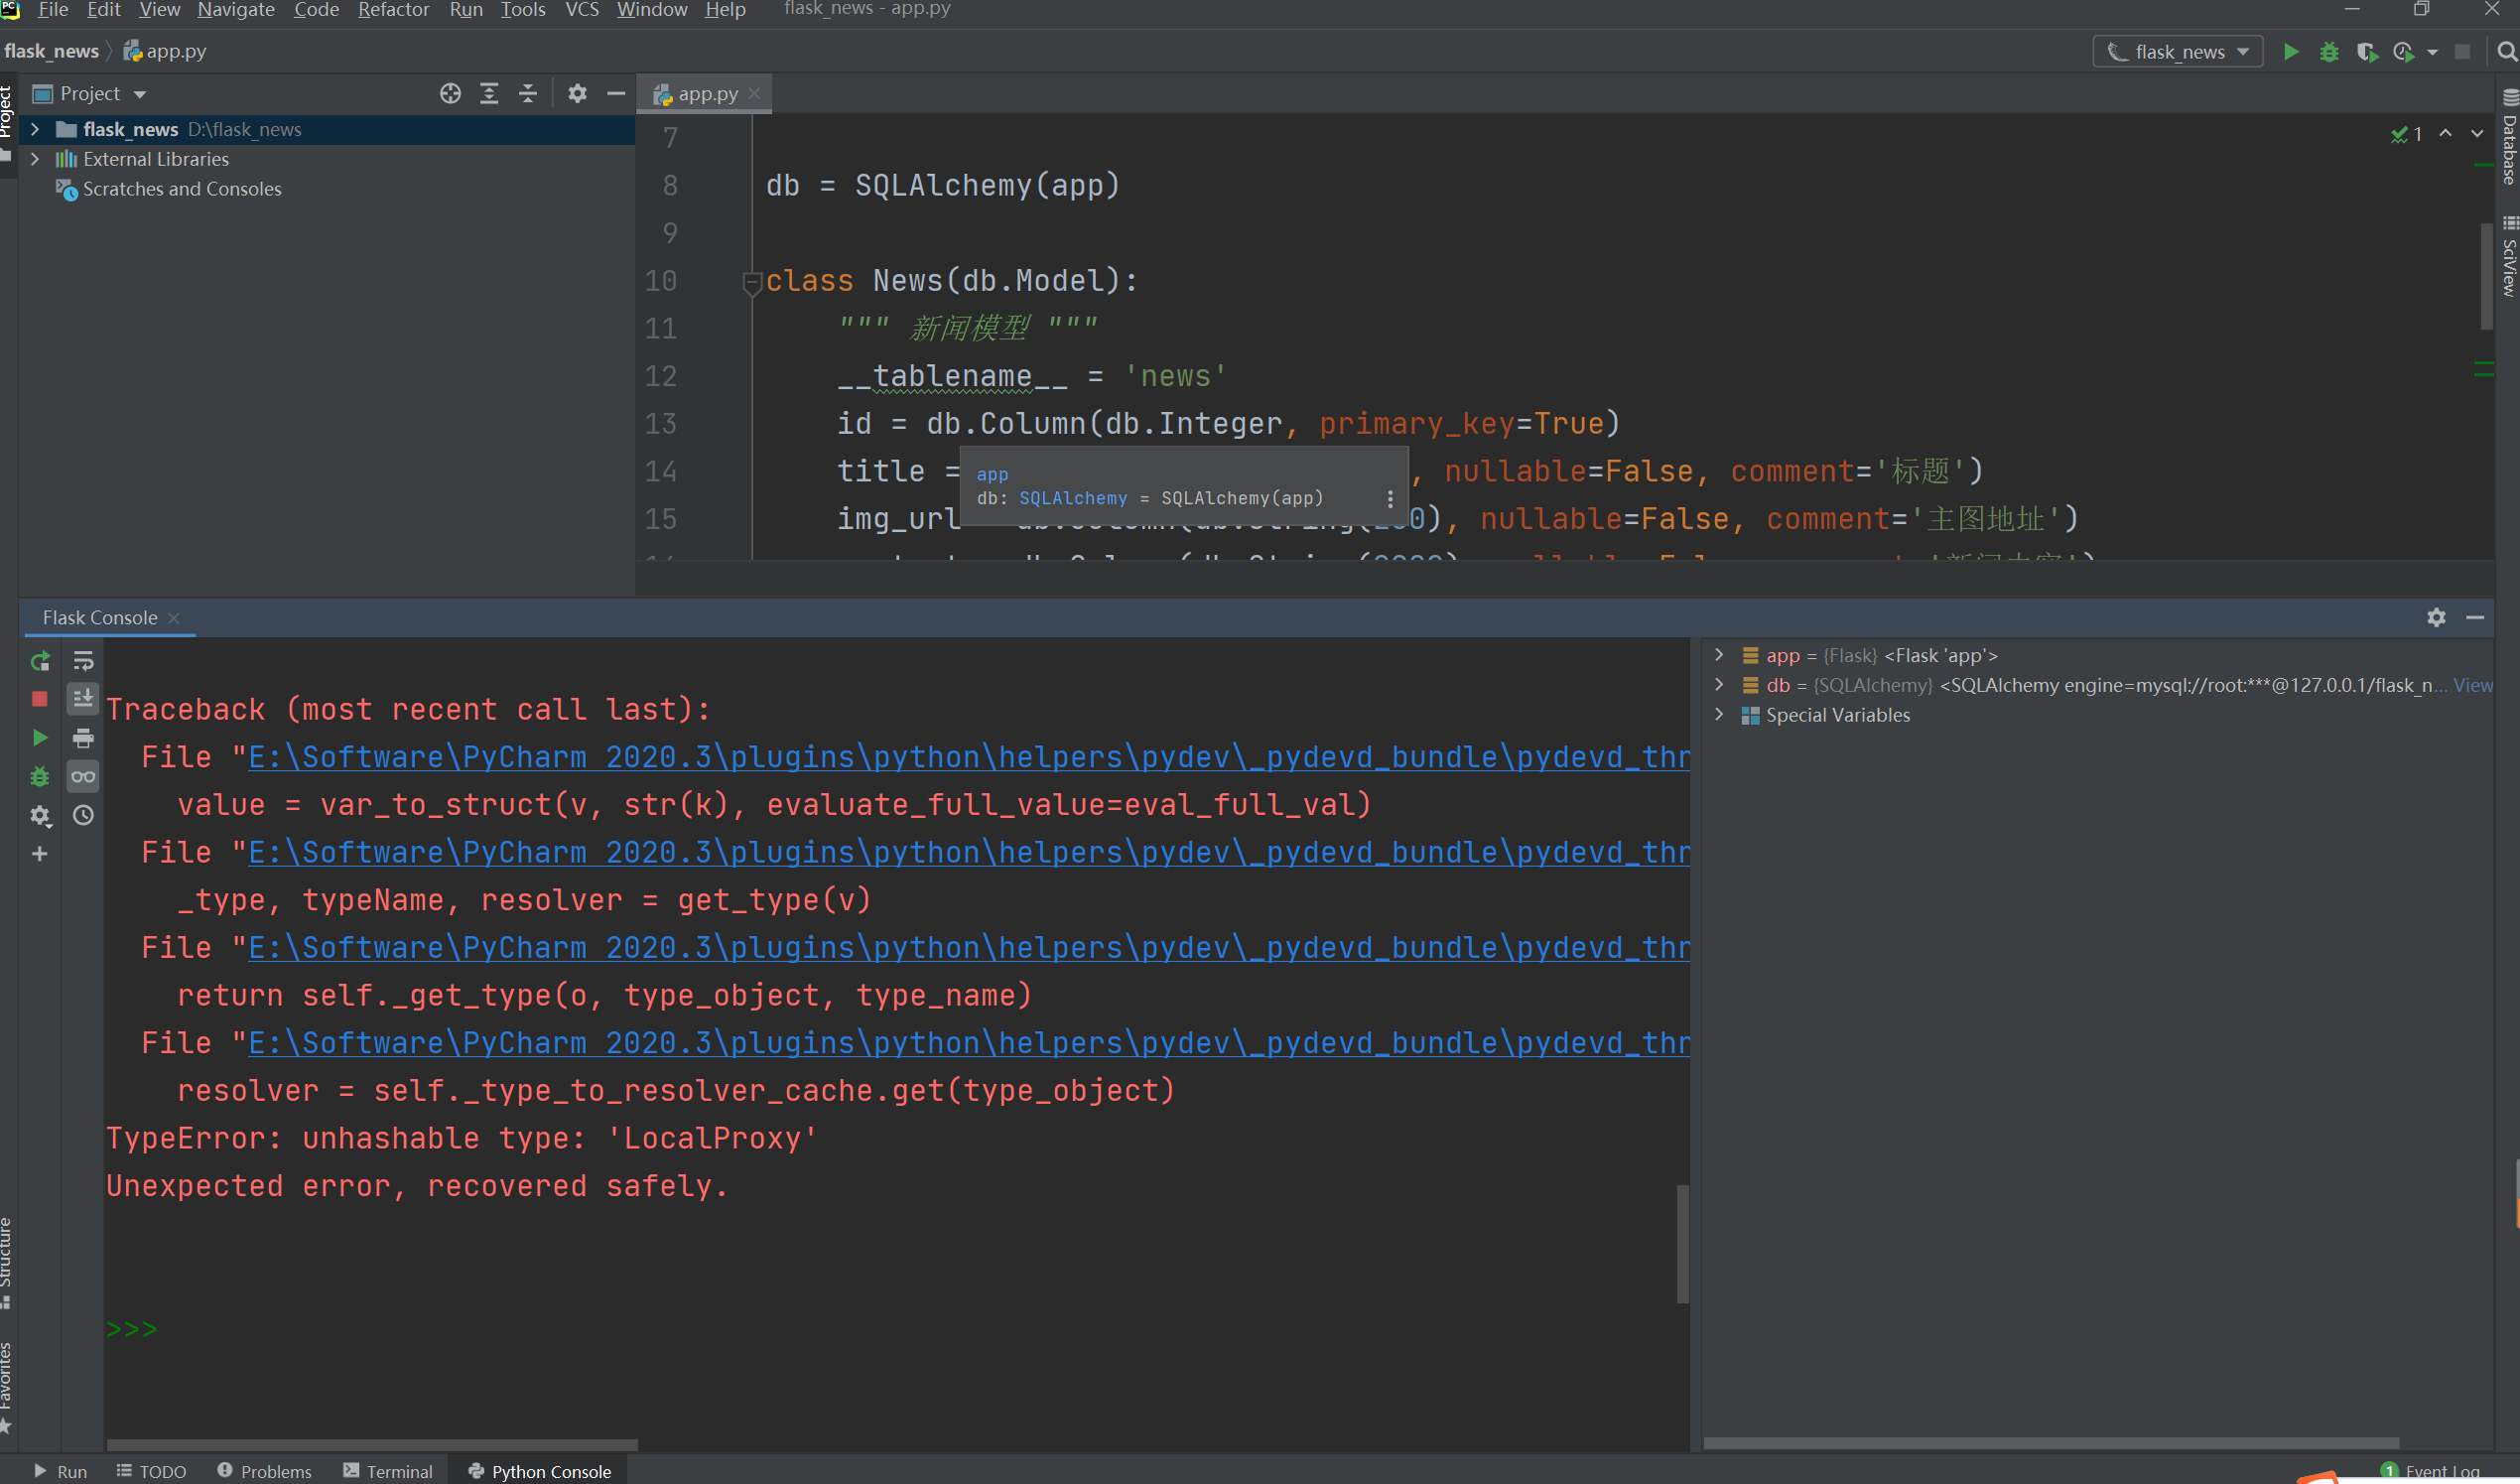Open popup menu in db tooltip
This screenshot has height=1484, width=2520.
click(1390, 498)
